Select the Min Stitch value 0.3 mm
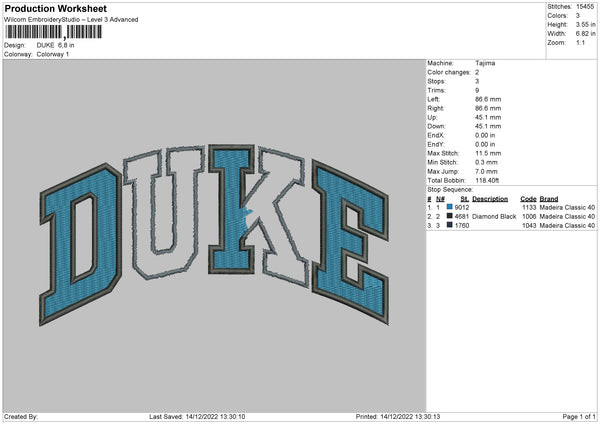This screenshot has width=600, height=424. (x=486, y=162)
